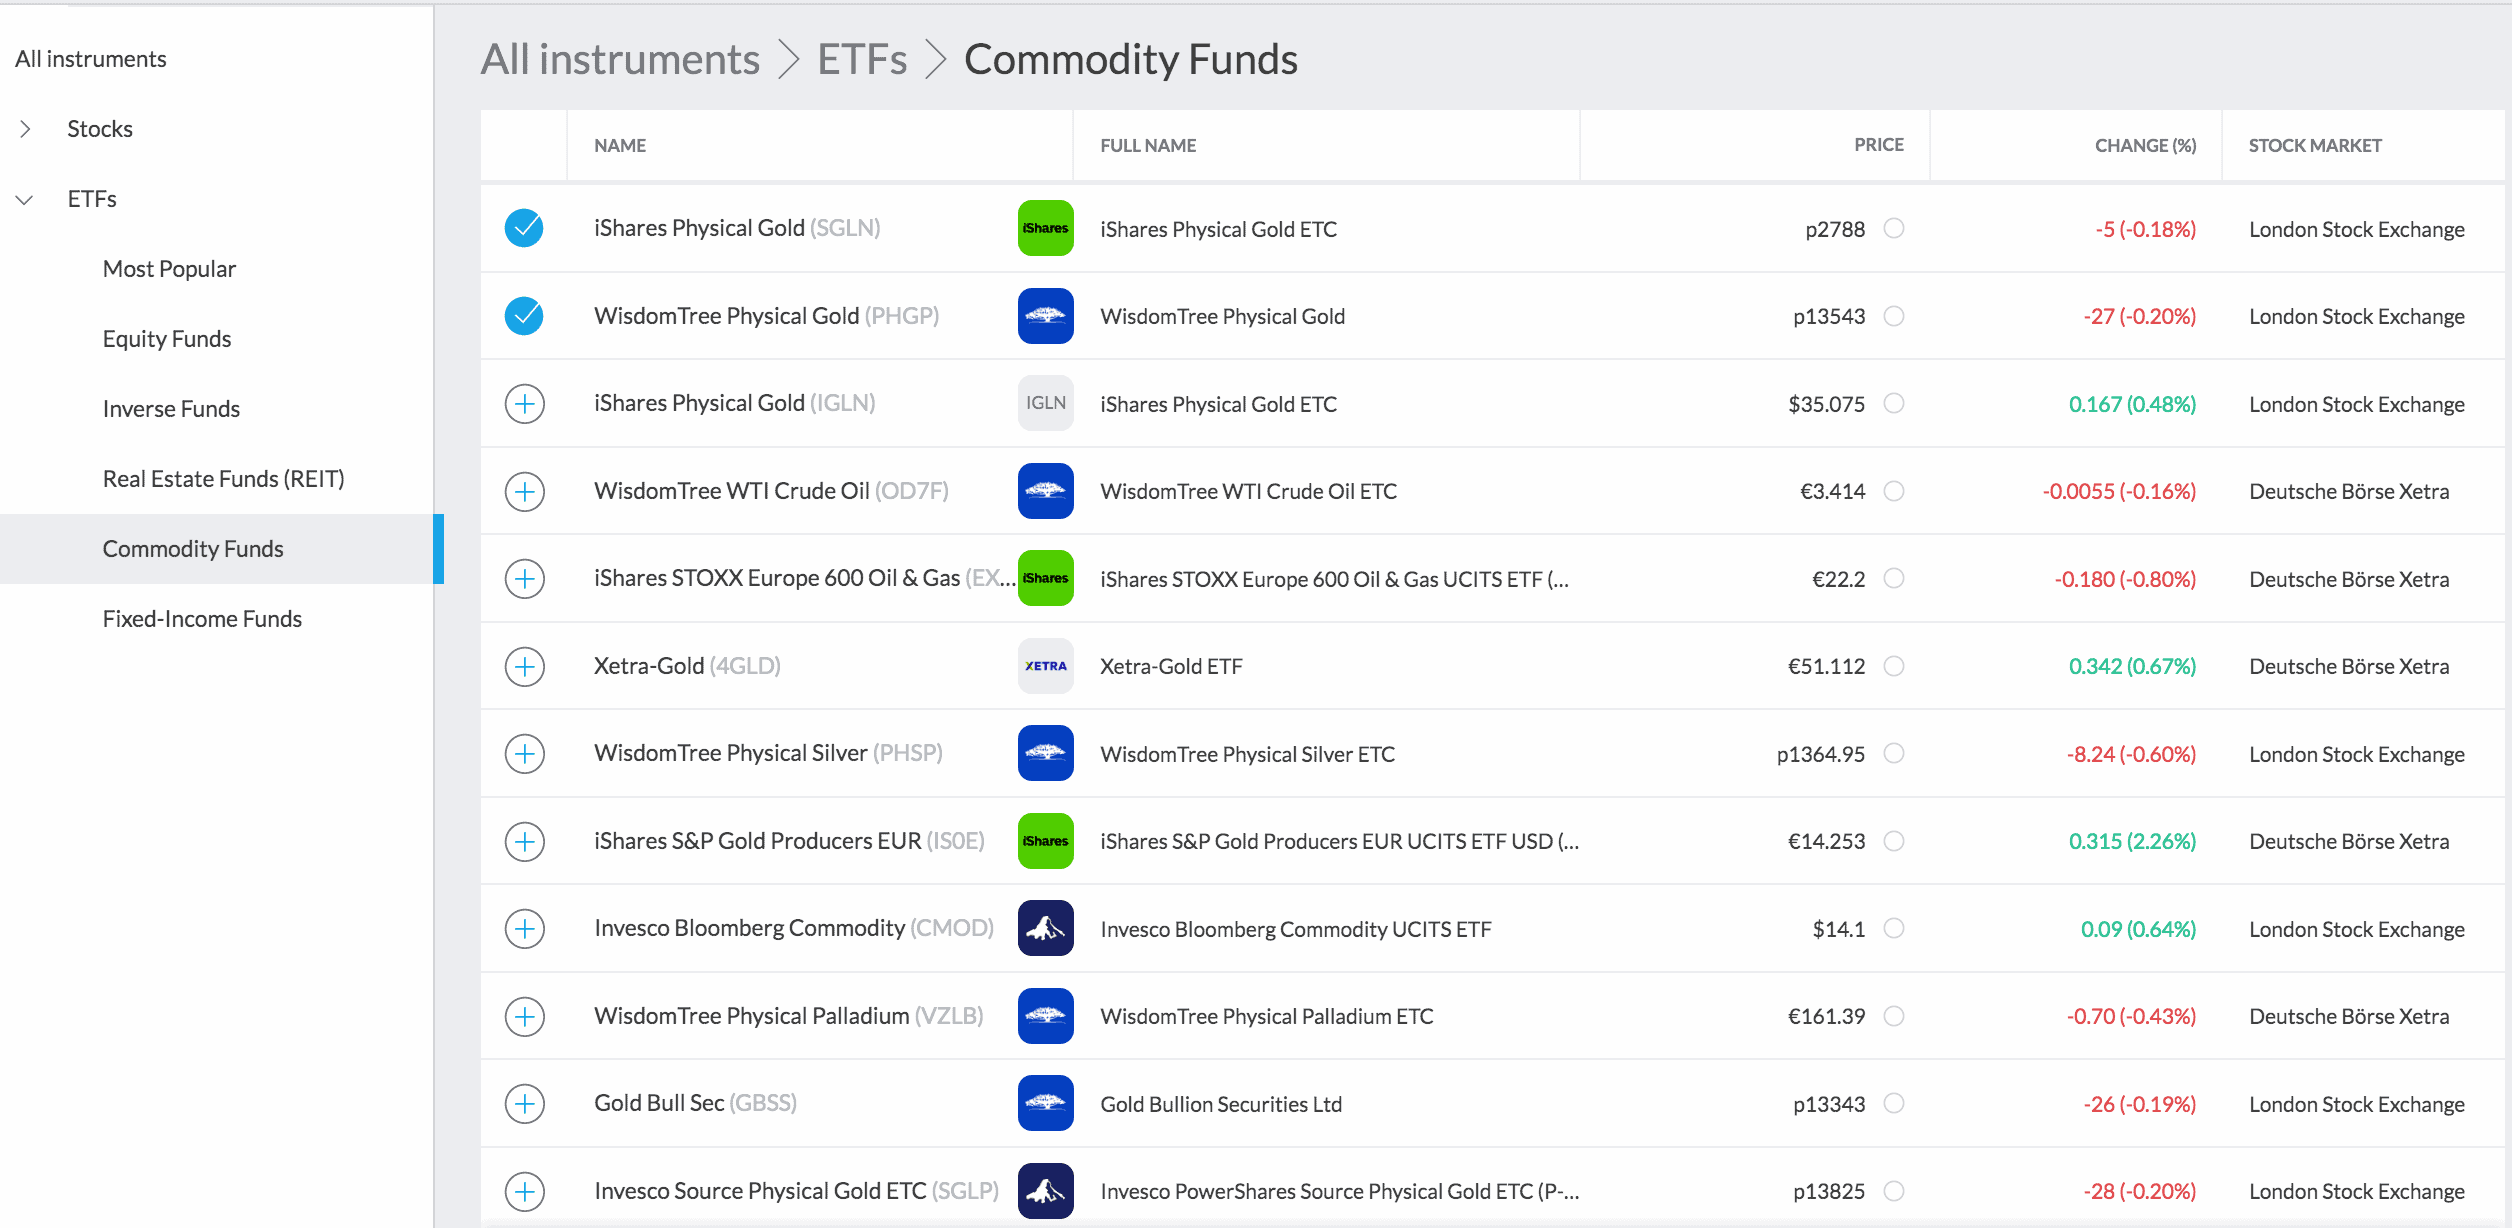
Task: Click iShares logo for S&P Gold Producers
Action: pyautogui.click(x=1045, y=841)
